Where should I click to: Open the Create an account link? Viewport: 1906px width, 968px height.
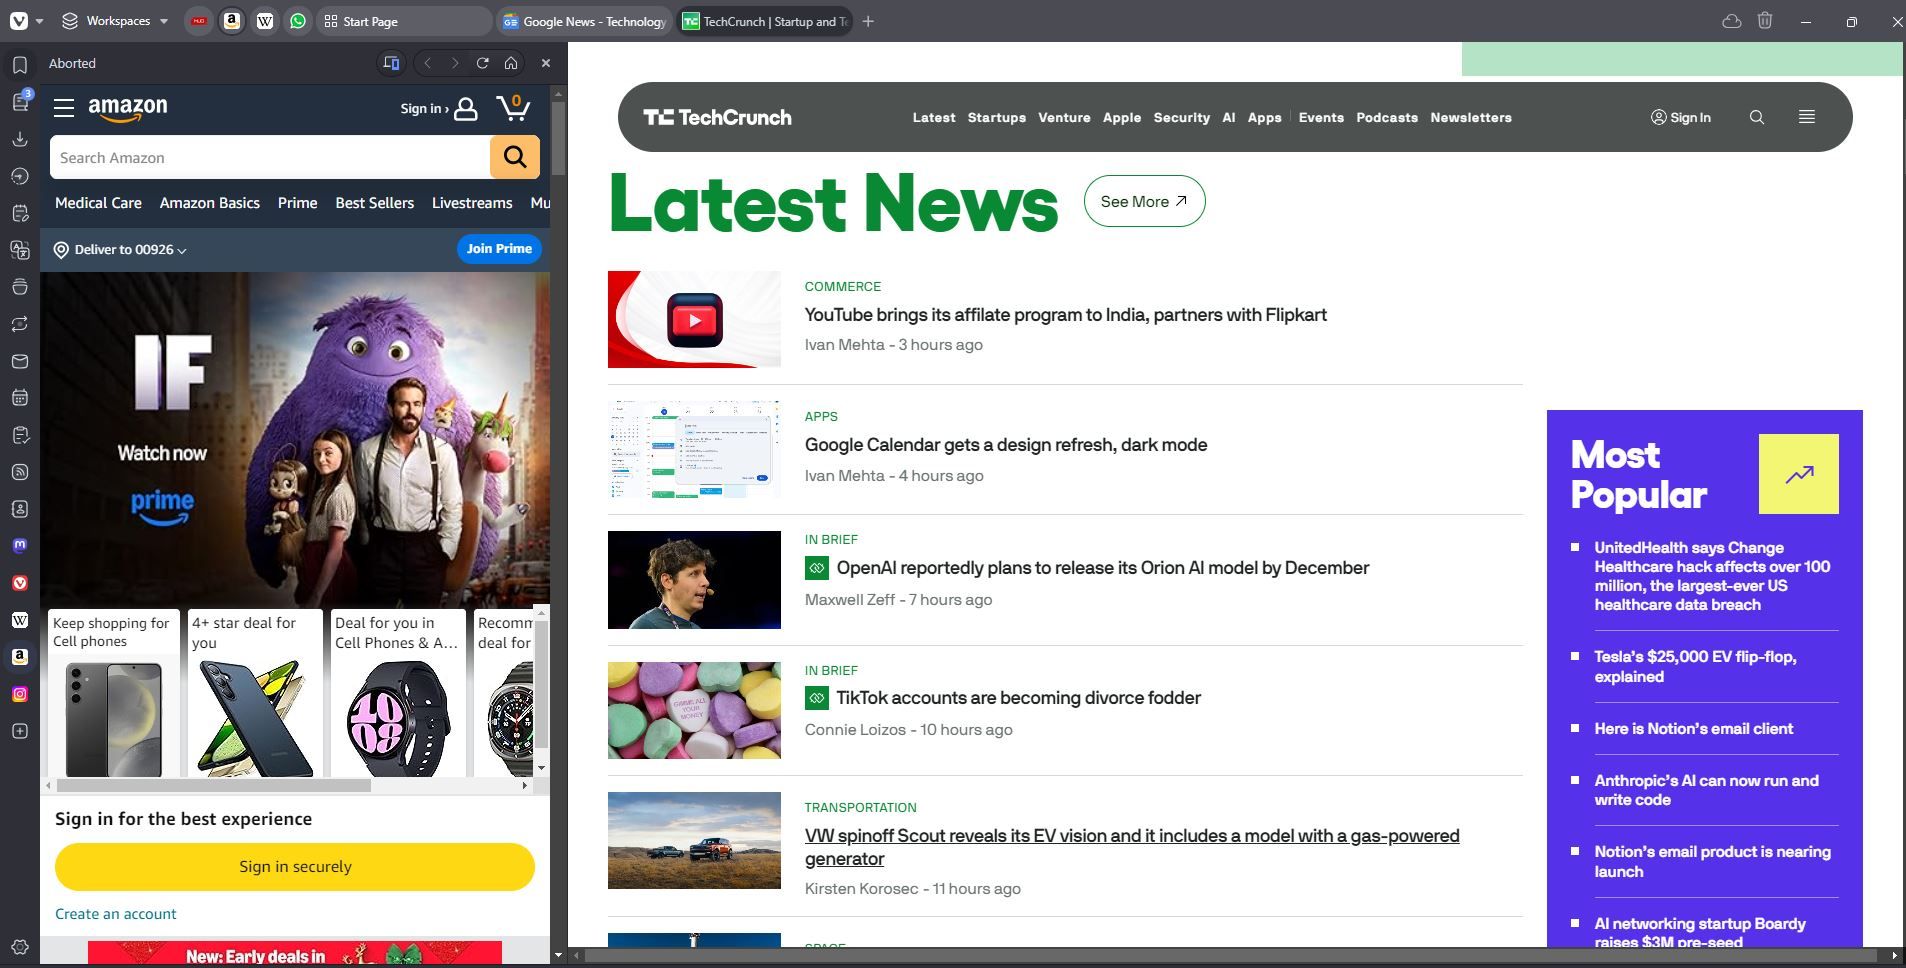[x=116, y=914]
